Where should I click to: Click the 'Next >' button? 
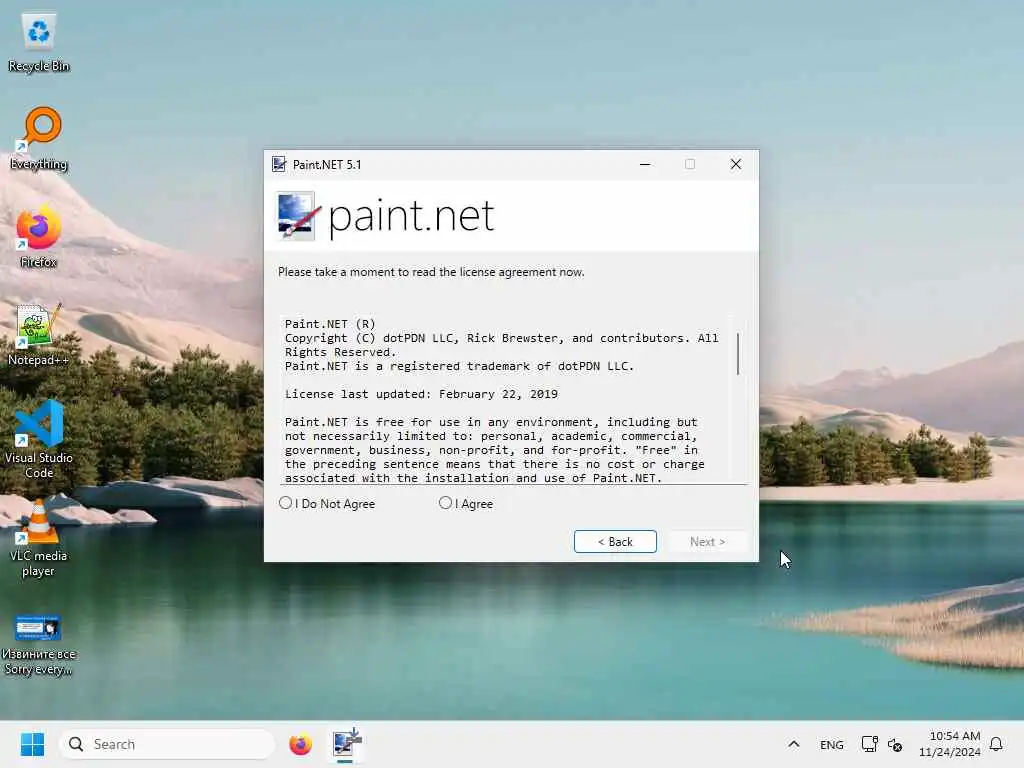click(x=707, y=541)
